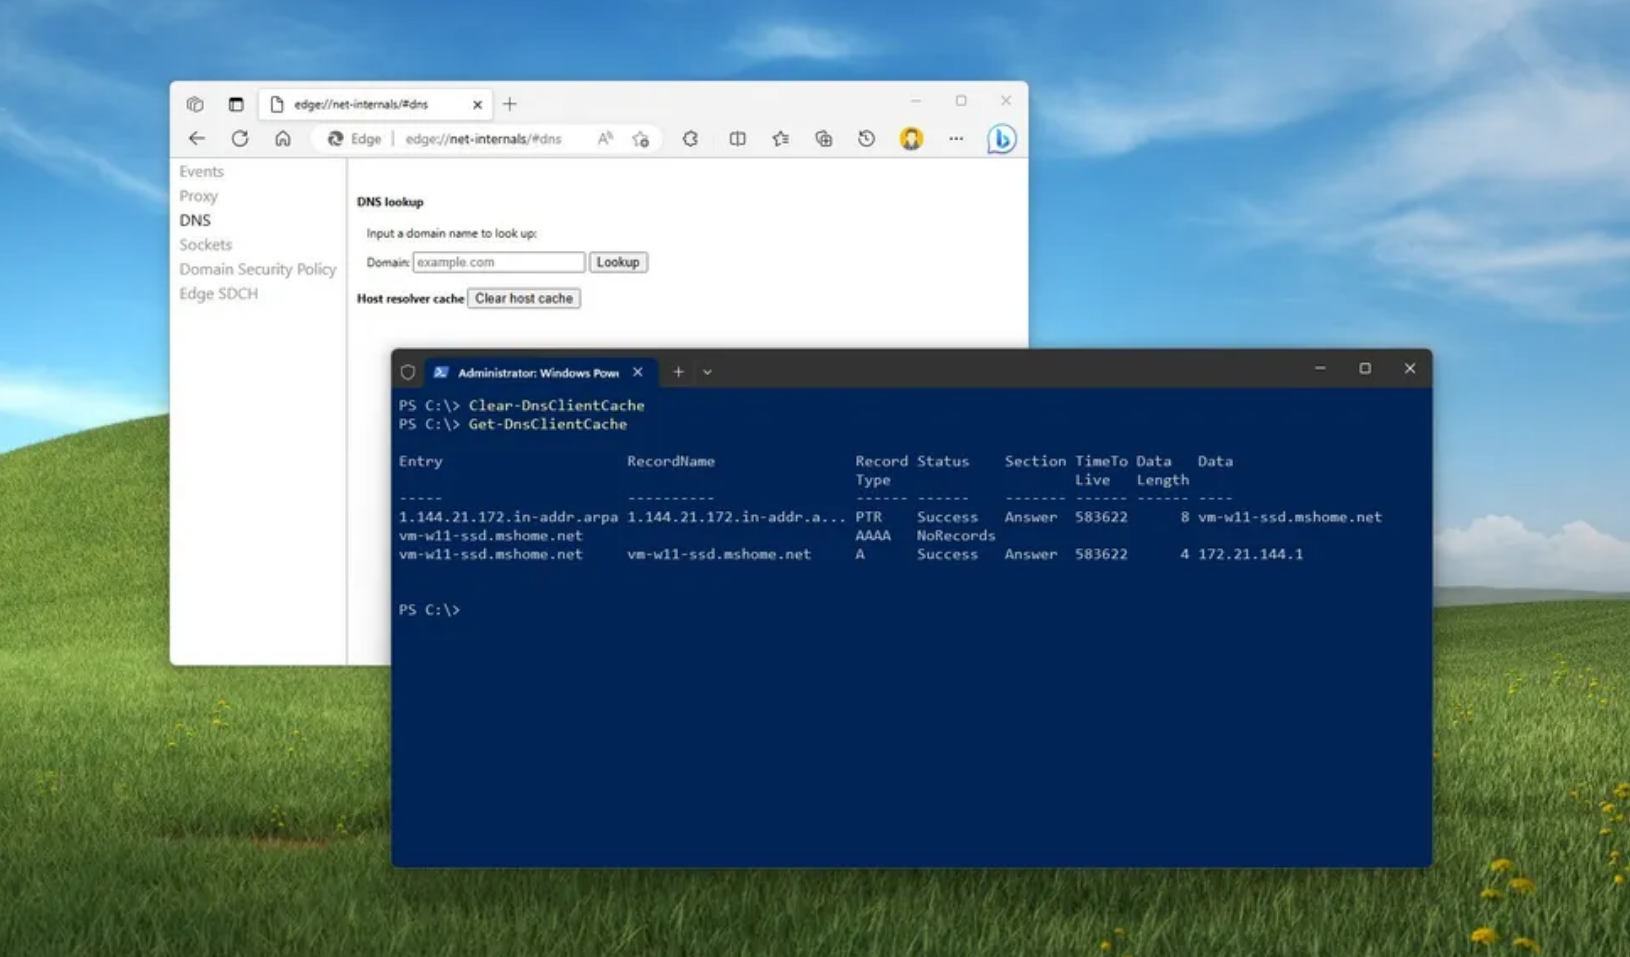Click the shield icon in PowerShell title bar

point(408,372)
